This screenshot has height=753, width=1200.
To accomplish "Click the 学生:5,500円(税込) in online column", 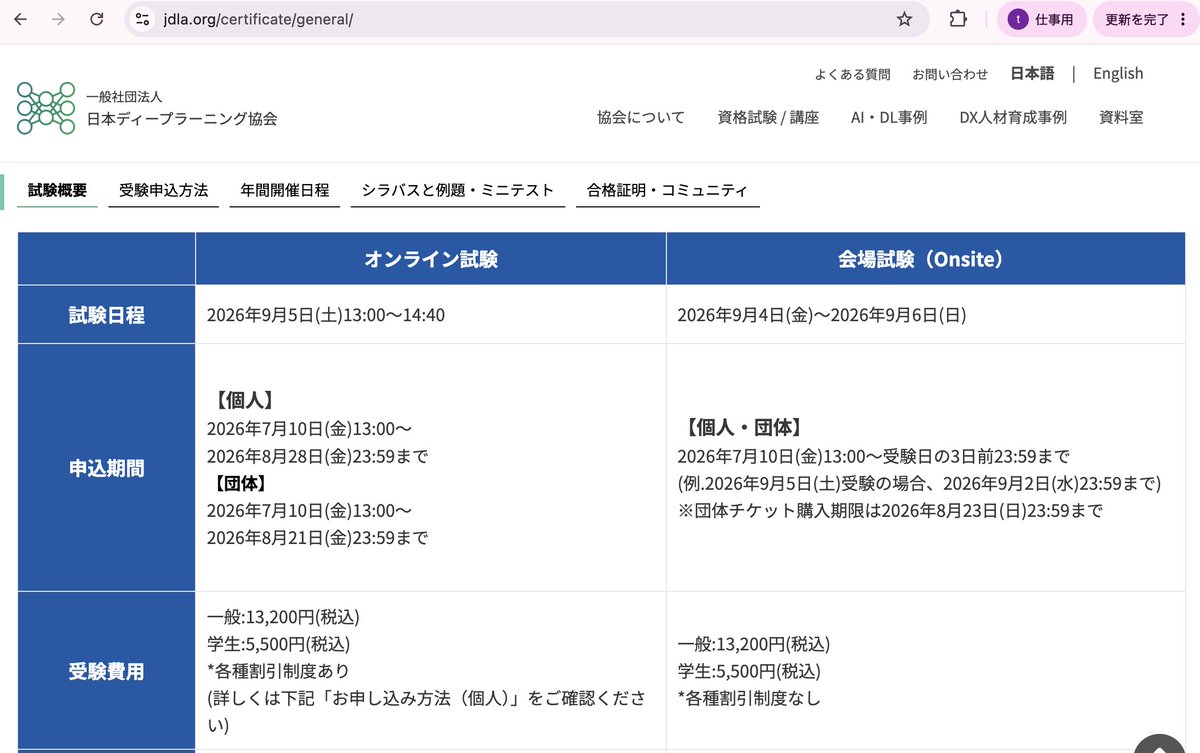I will click(x=278, y=644).
